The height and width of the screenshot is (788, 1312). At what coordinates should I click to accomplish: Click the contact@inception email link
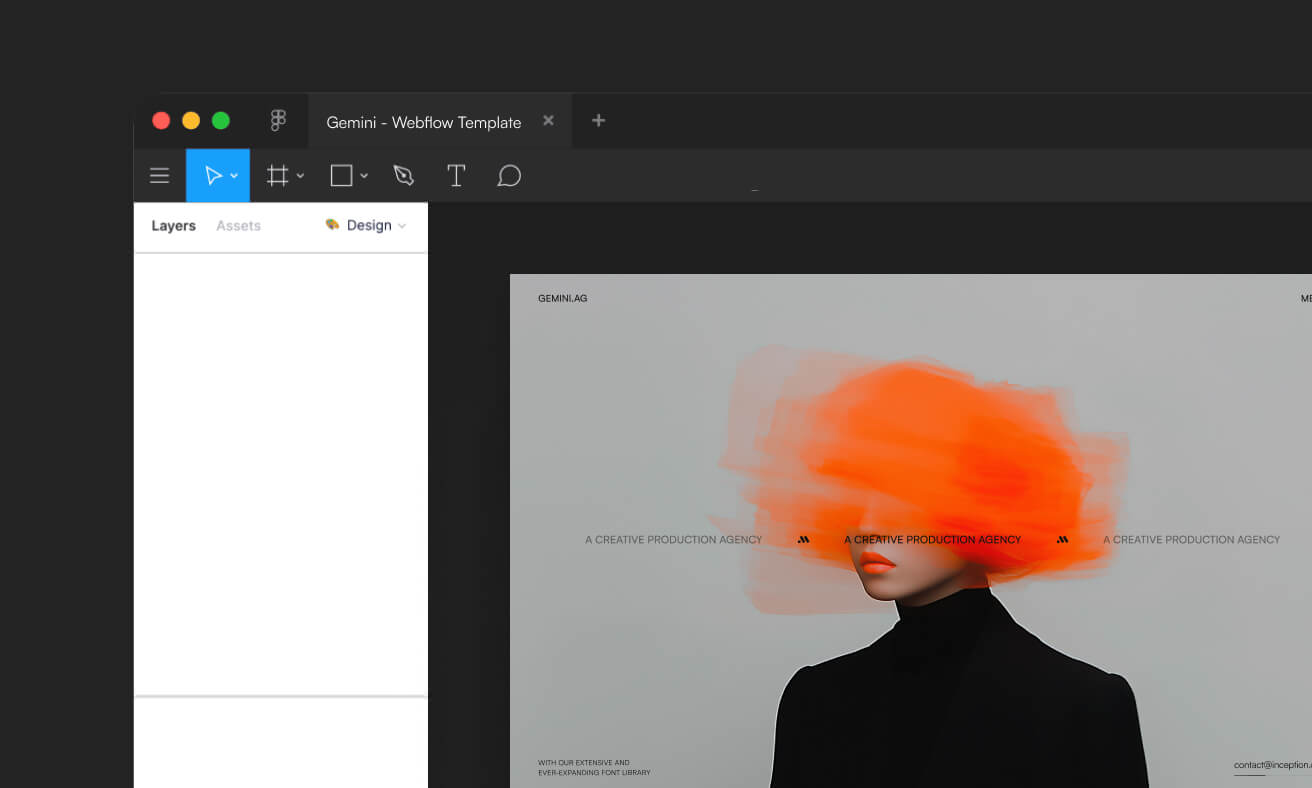(1272, 765)
